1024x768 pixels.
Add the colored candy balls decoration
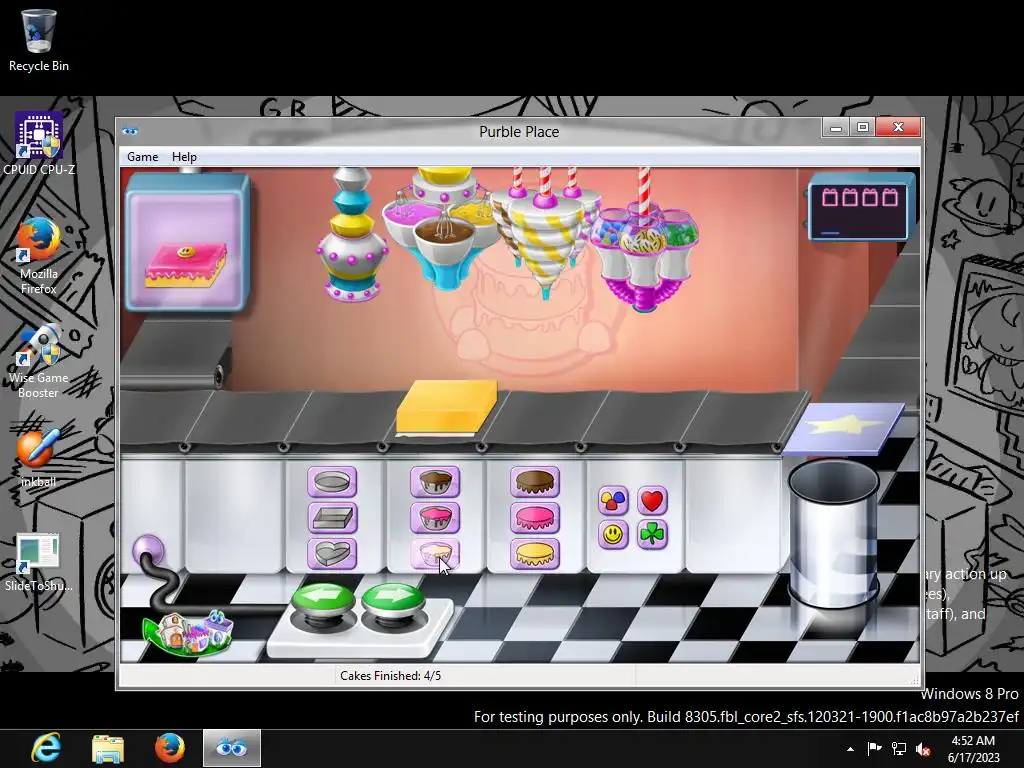pos(613,501)
